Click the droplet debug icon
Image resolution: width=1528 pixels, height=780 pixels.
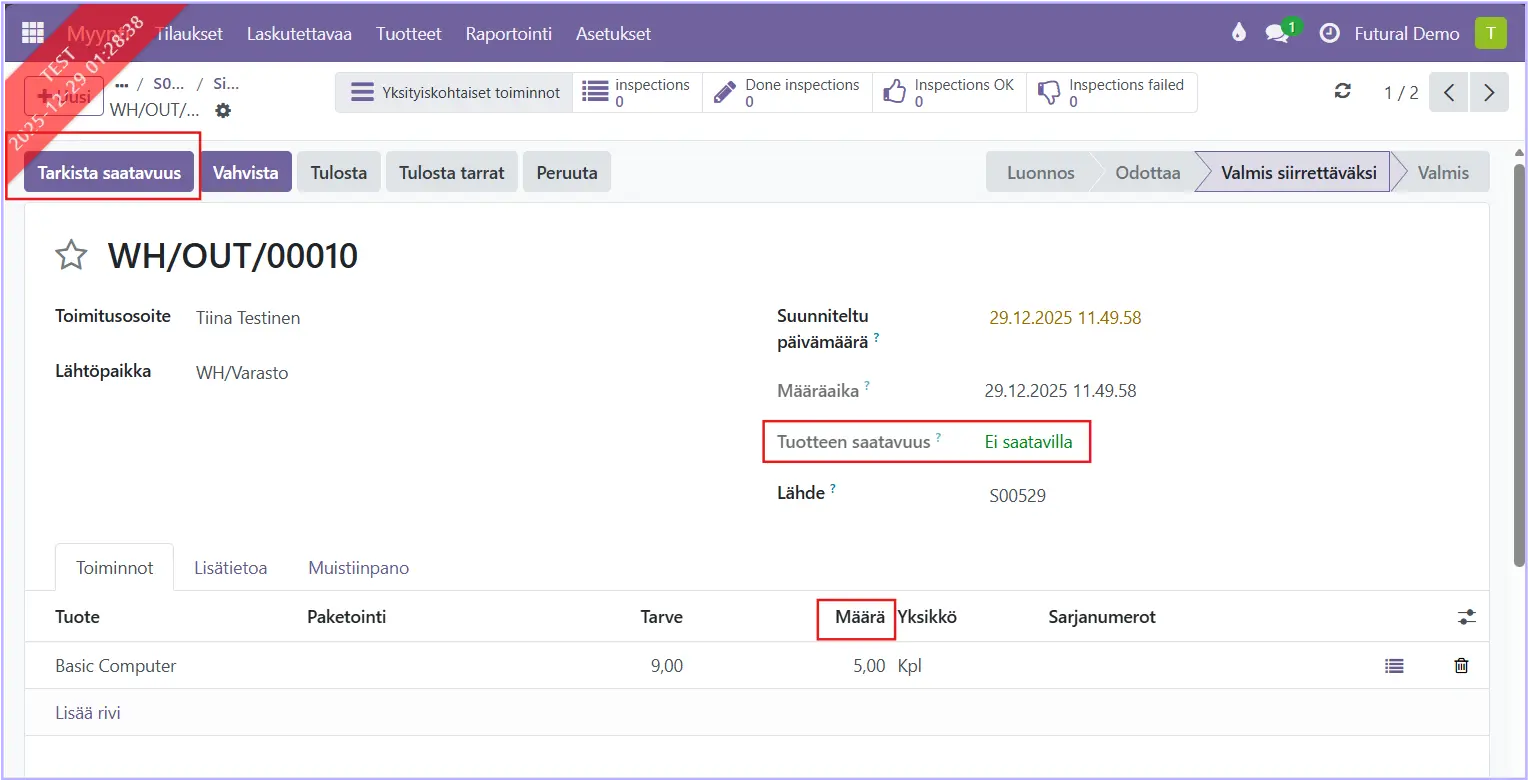click(x=1239, y=33)
